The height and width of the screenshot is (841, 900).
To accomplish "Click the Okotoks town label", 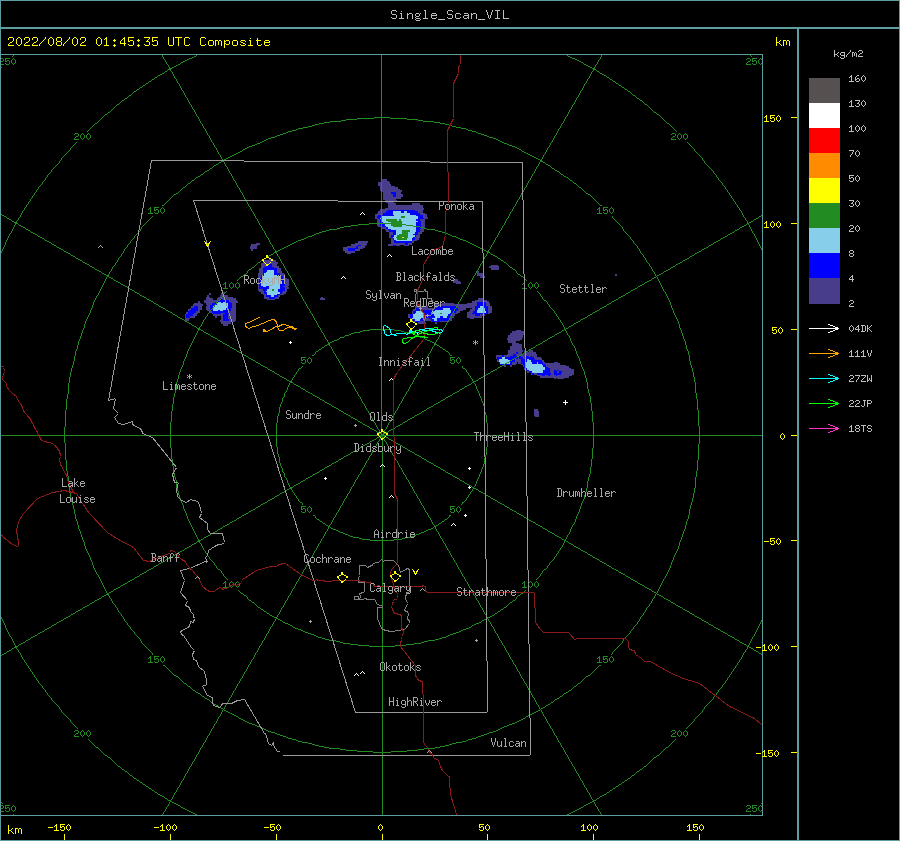I will click(x=400, y=666).
